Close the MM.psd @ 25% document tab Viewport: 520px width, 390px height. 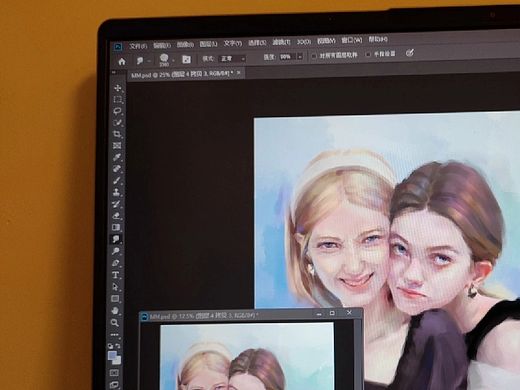239,72
